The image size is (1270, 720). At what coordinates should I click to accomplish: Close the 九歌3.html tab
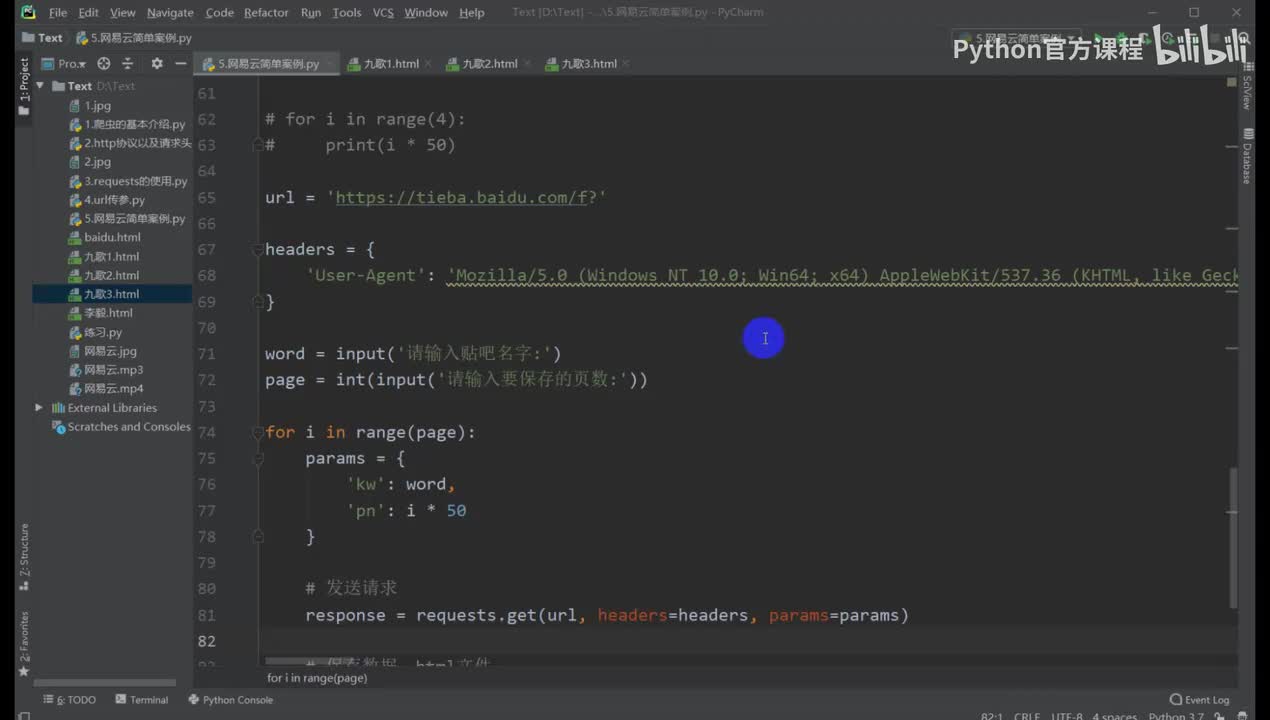click(x=627, y=64)
